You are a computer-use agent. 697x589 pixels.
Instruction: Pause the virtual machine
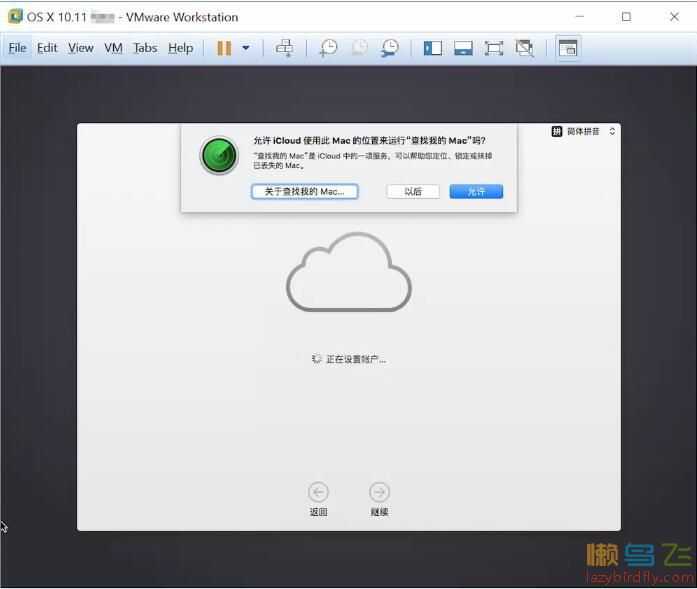[224, 48]
